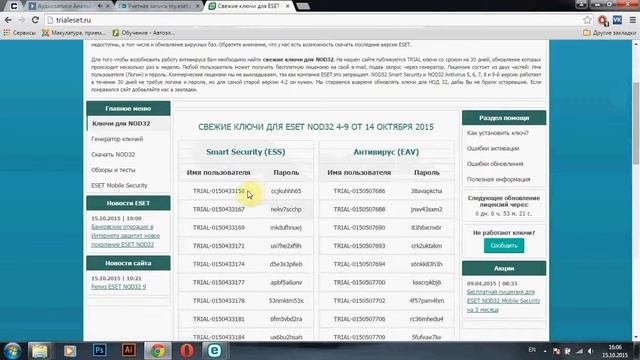Click the Chrome taskbar icon

[158, 351]
